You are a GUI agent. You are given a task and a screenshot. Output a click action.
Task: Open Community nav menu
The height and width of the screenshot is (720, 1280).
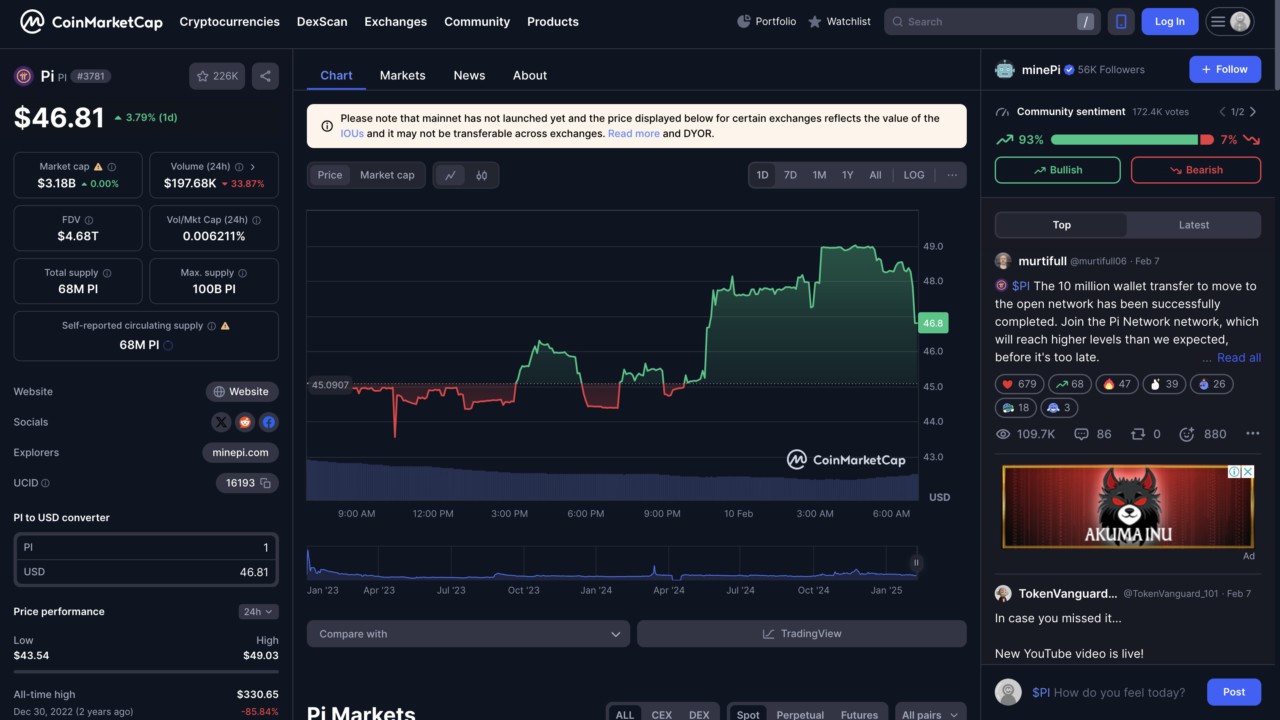coord(477,21)
